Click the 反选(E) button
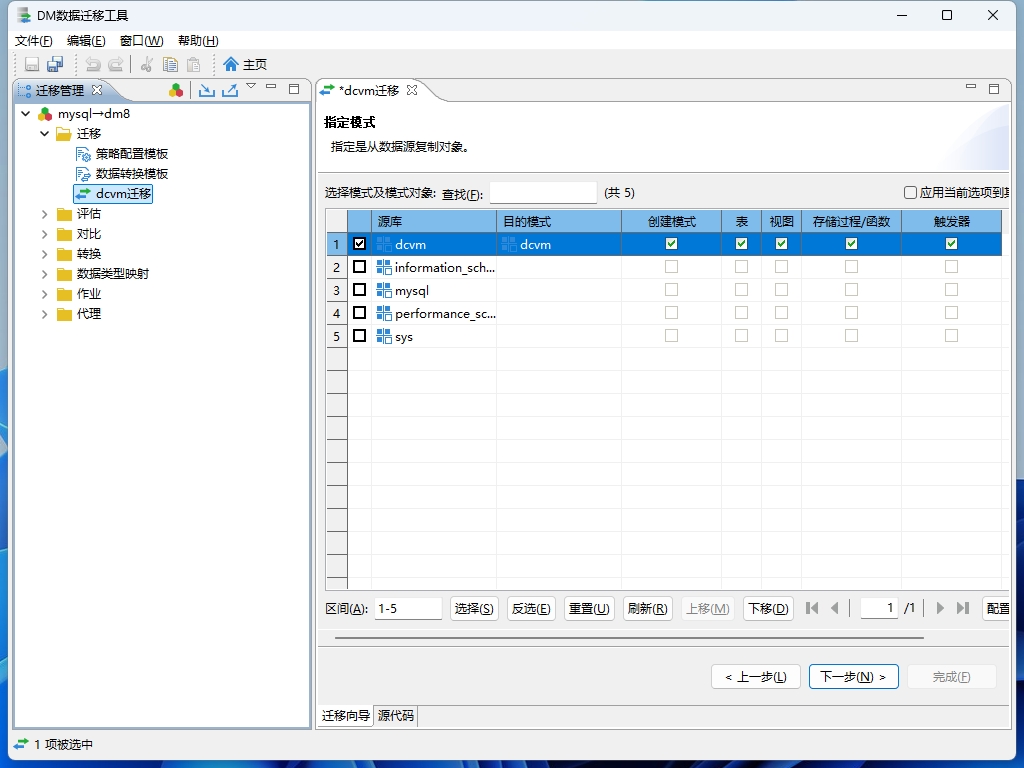 [x=531, y=608]
